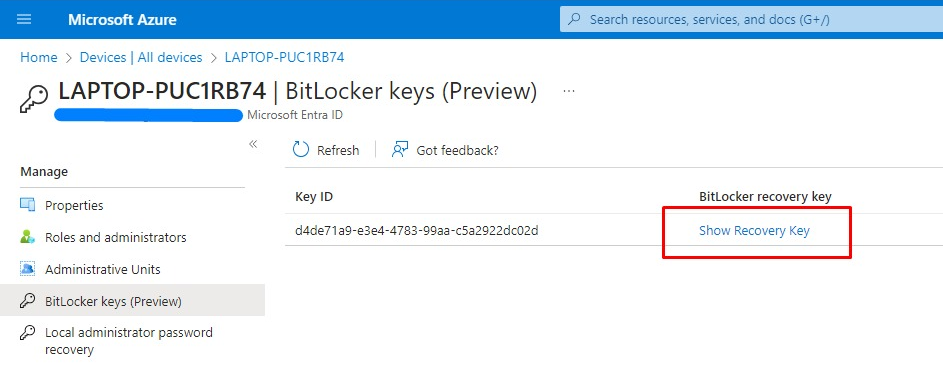Click the Got feedback person icon
This screenshot has height=372, width=943.
400,150
